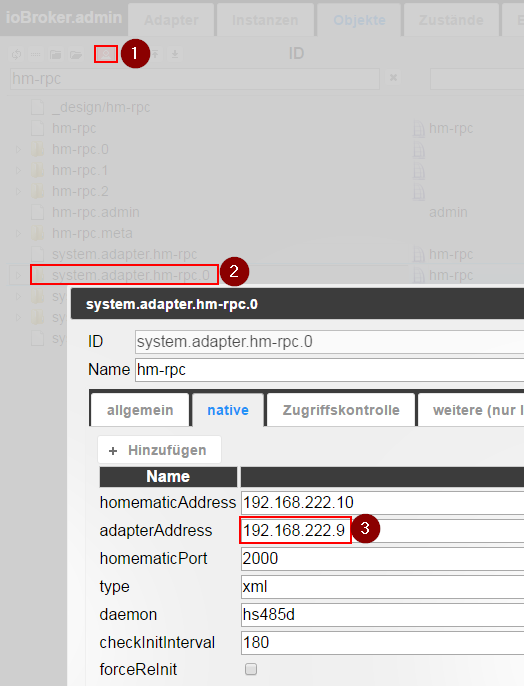Select the hm-rpc.2 folder row

coord(80,191)
